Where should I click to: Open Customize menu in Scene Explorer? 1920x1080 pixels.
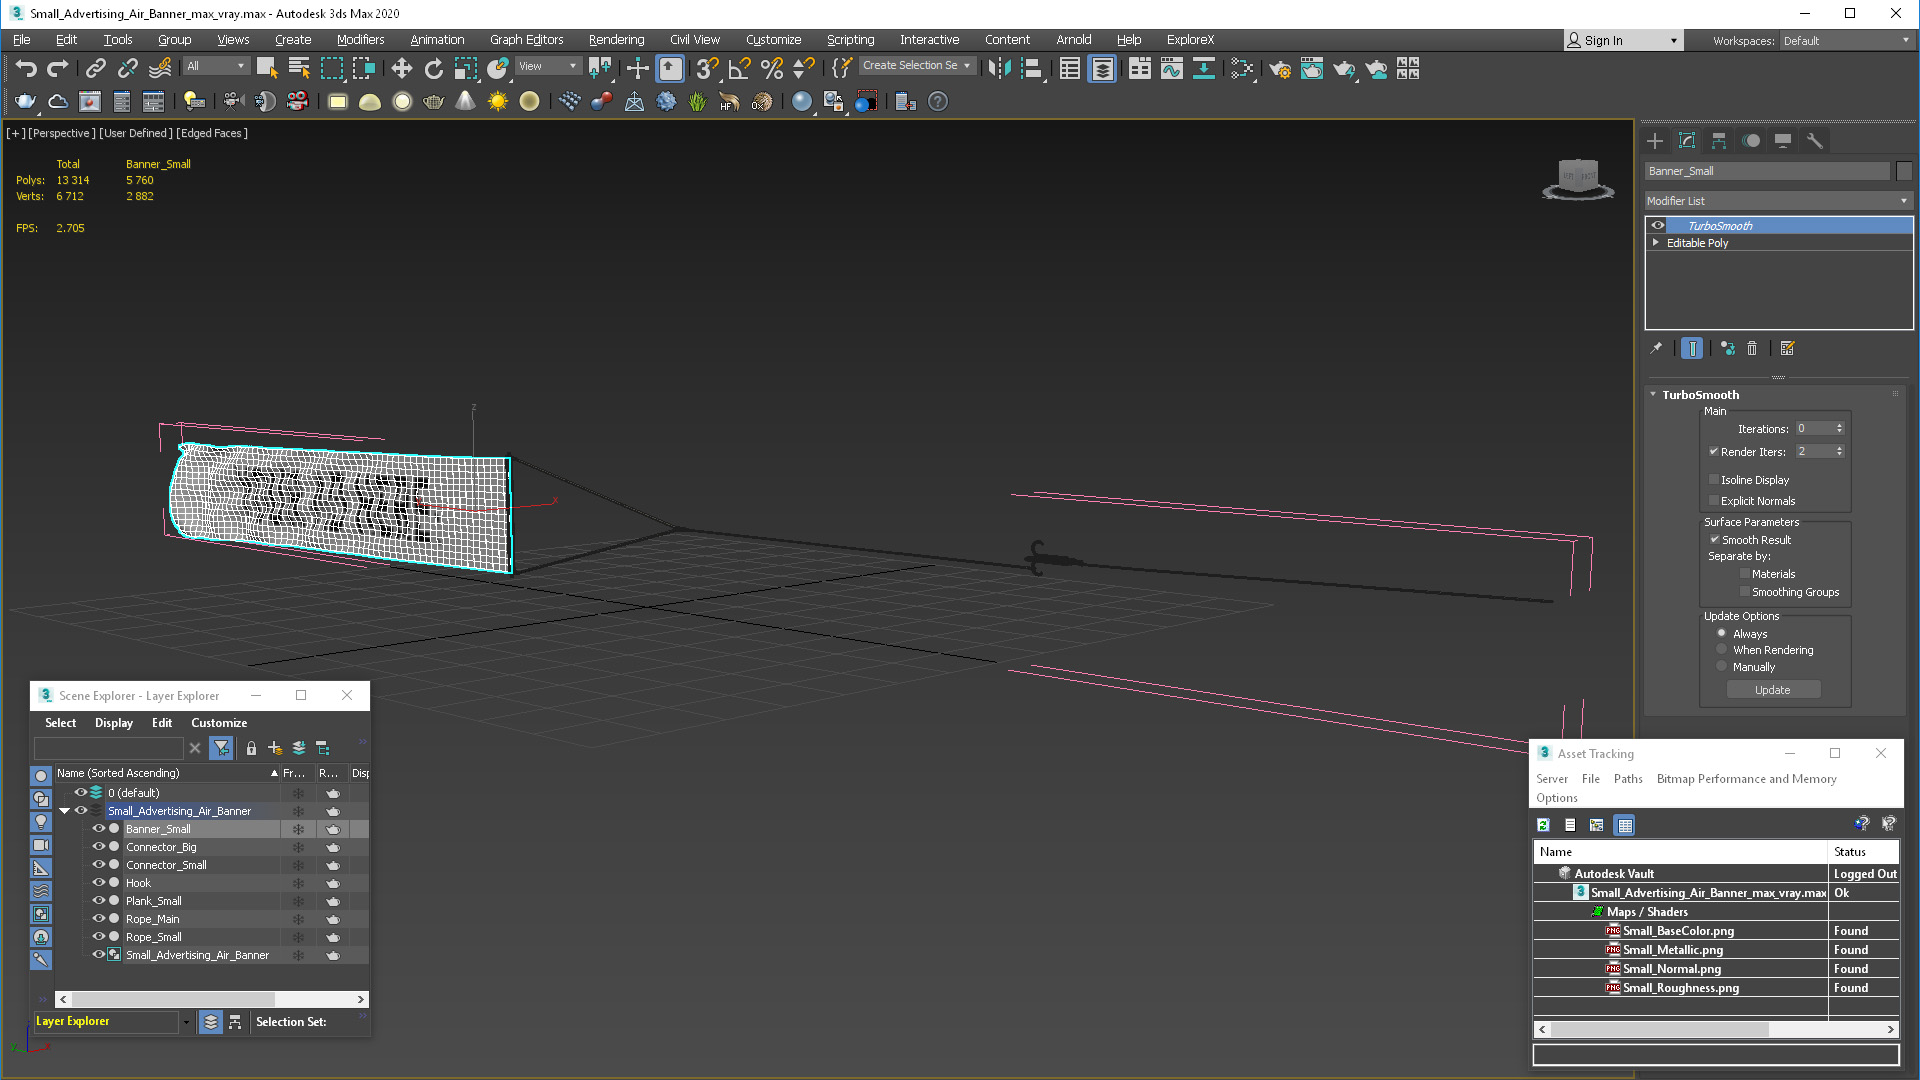[x=219, y=723]
